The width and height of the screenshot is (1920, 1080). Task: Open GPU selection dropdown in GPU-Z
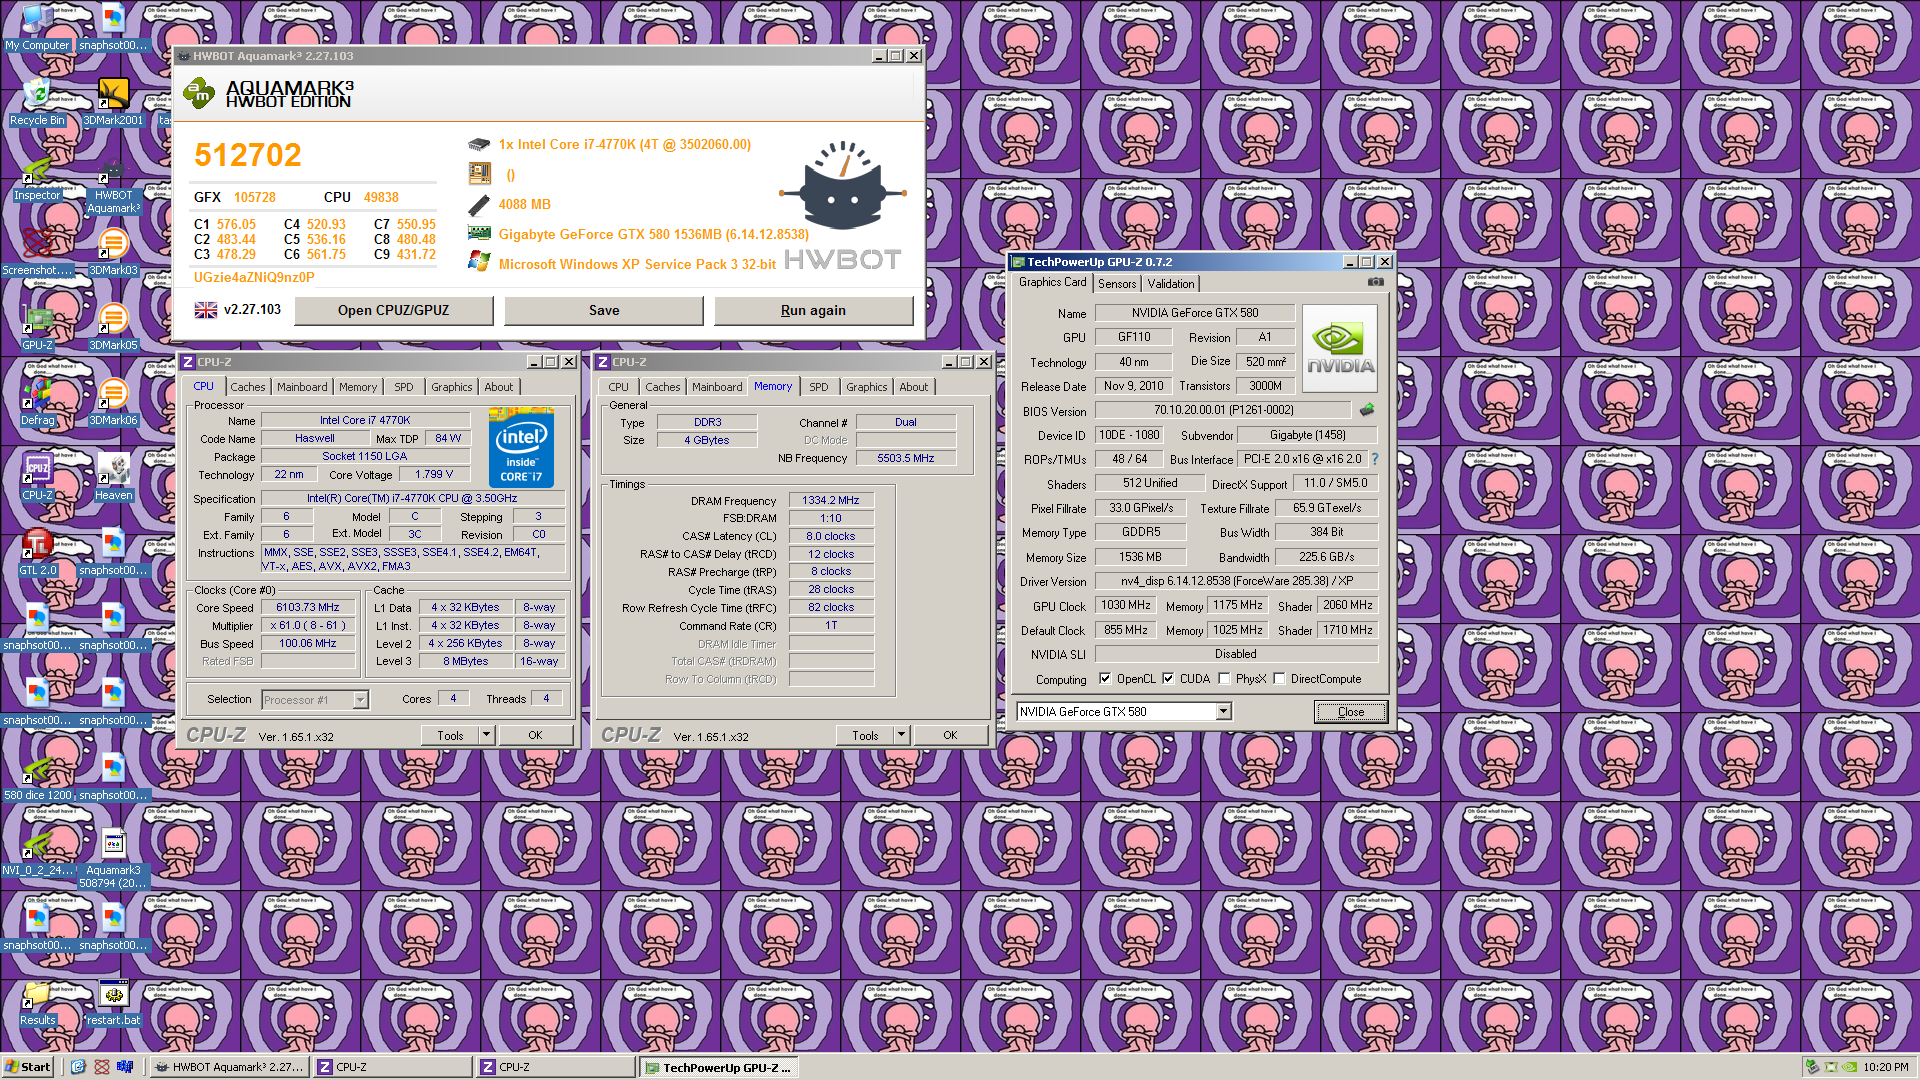pos(1223,711)
